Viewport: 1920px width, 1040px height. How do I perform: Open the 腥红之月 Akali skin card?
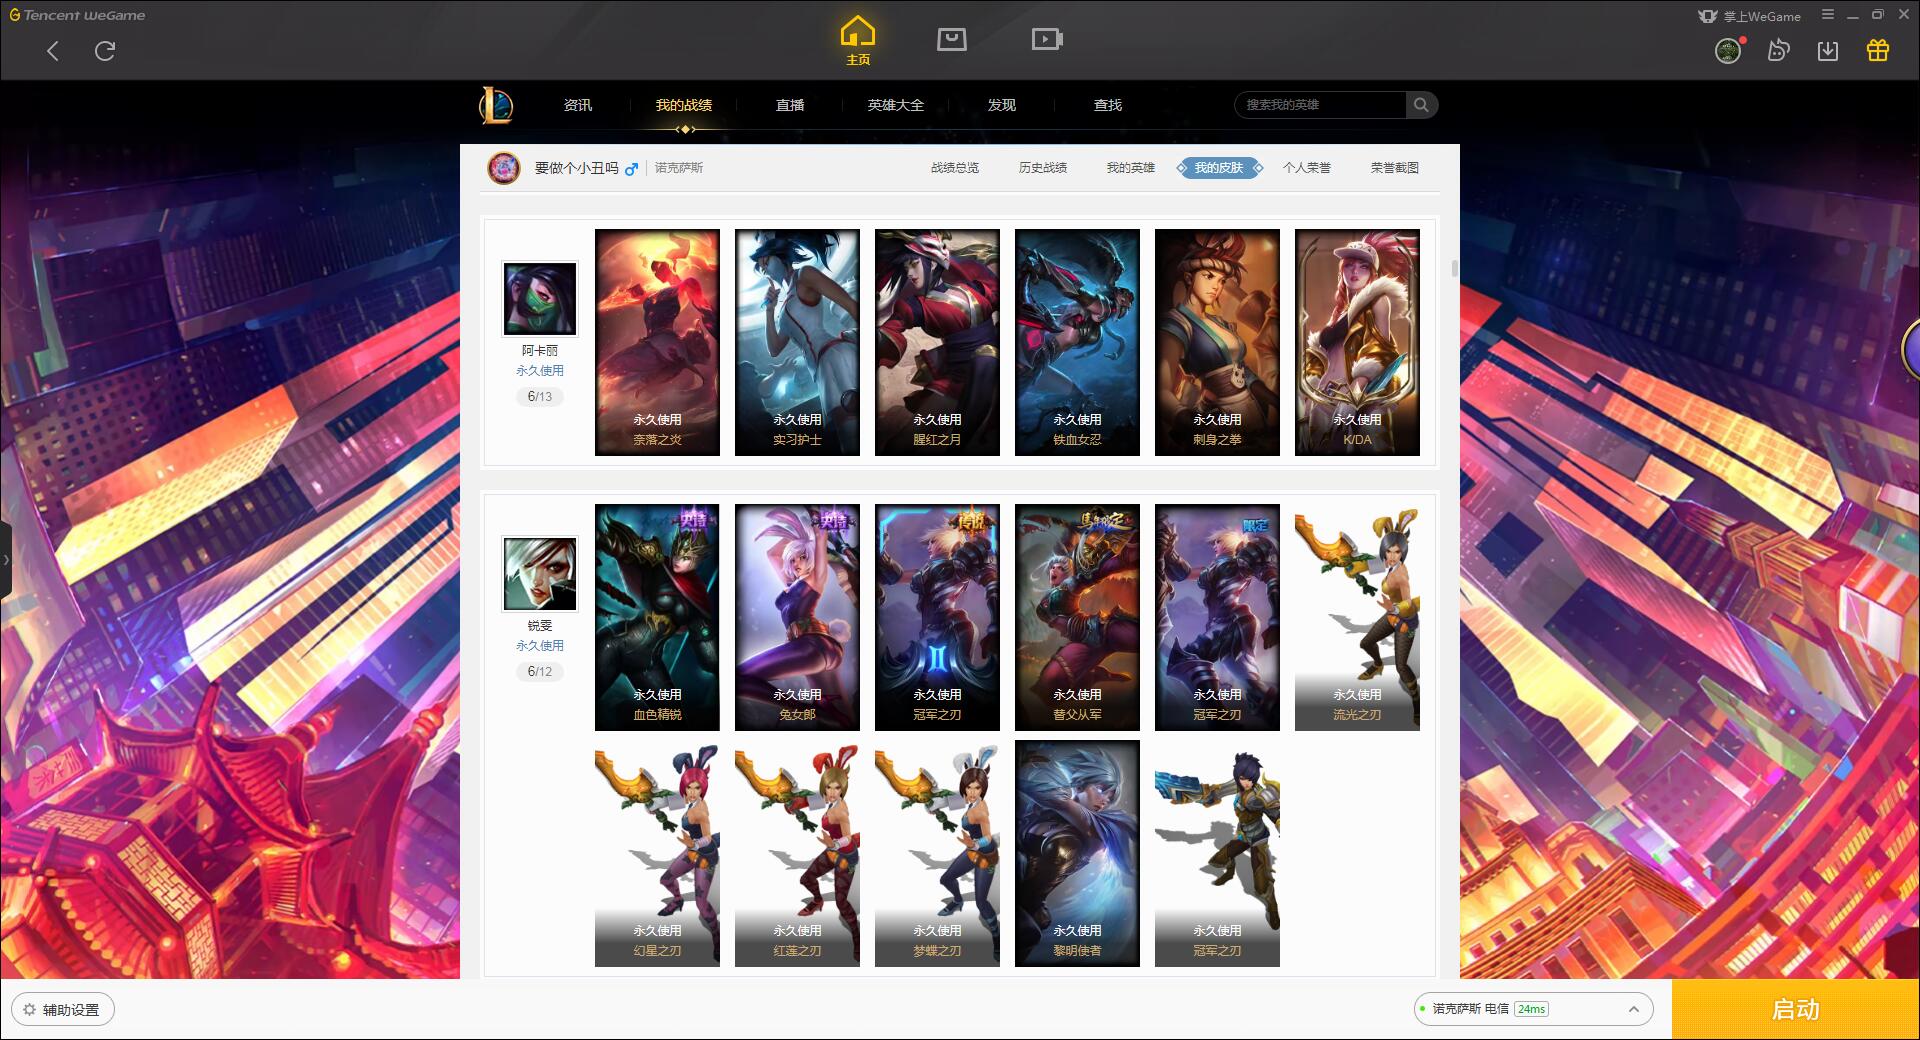[937, 342]
